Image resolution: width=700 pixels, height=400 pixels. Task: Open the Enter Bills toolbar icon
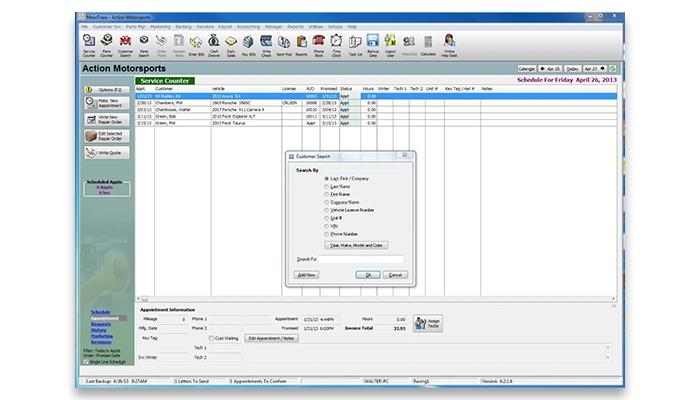[196, 45]
